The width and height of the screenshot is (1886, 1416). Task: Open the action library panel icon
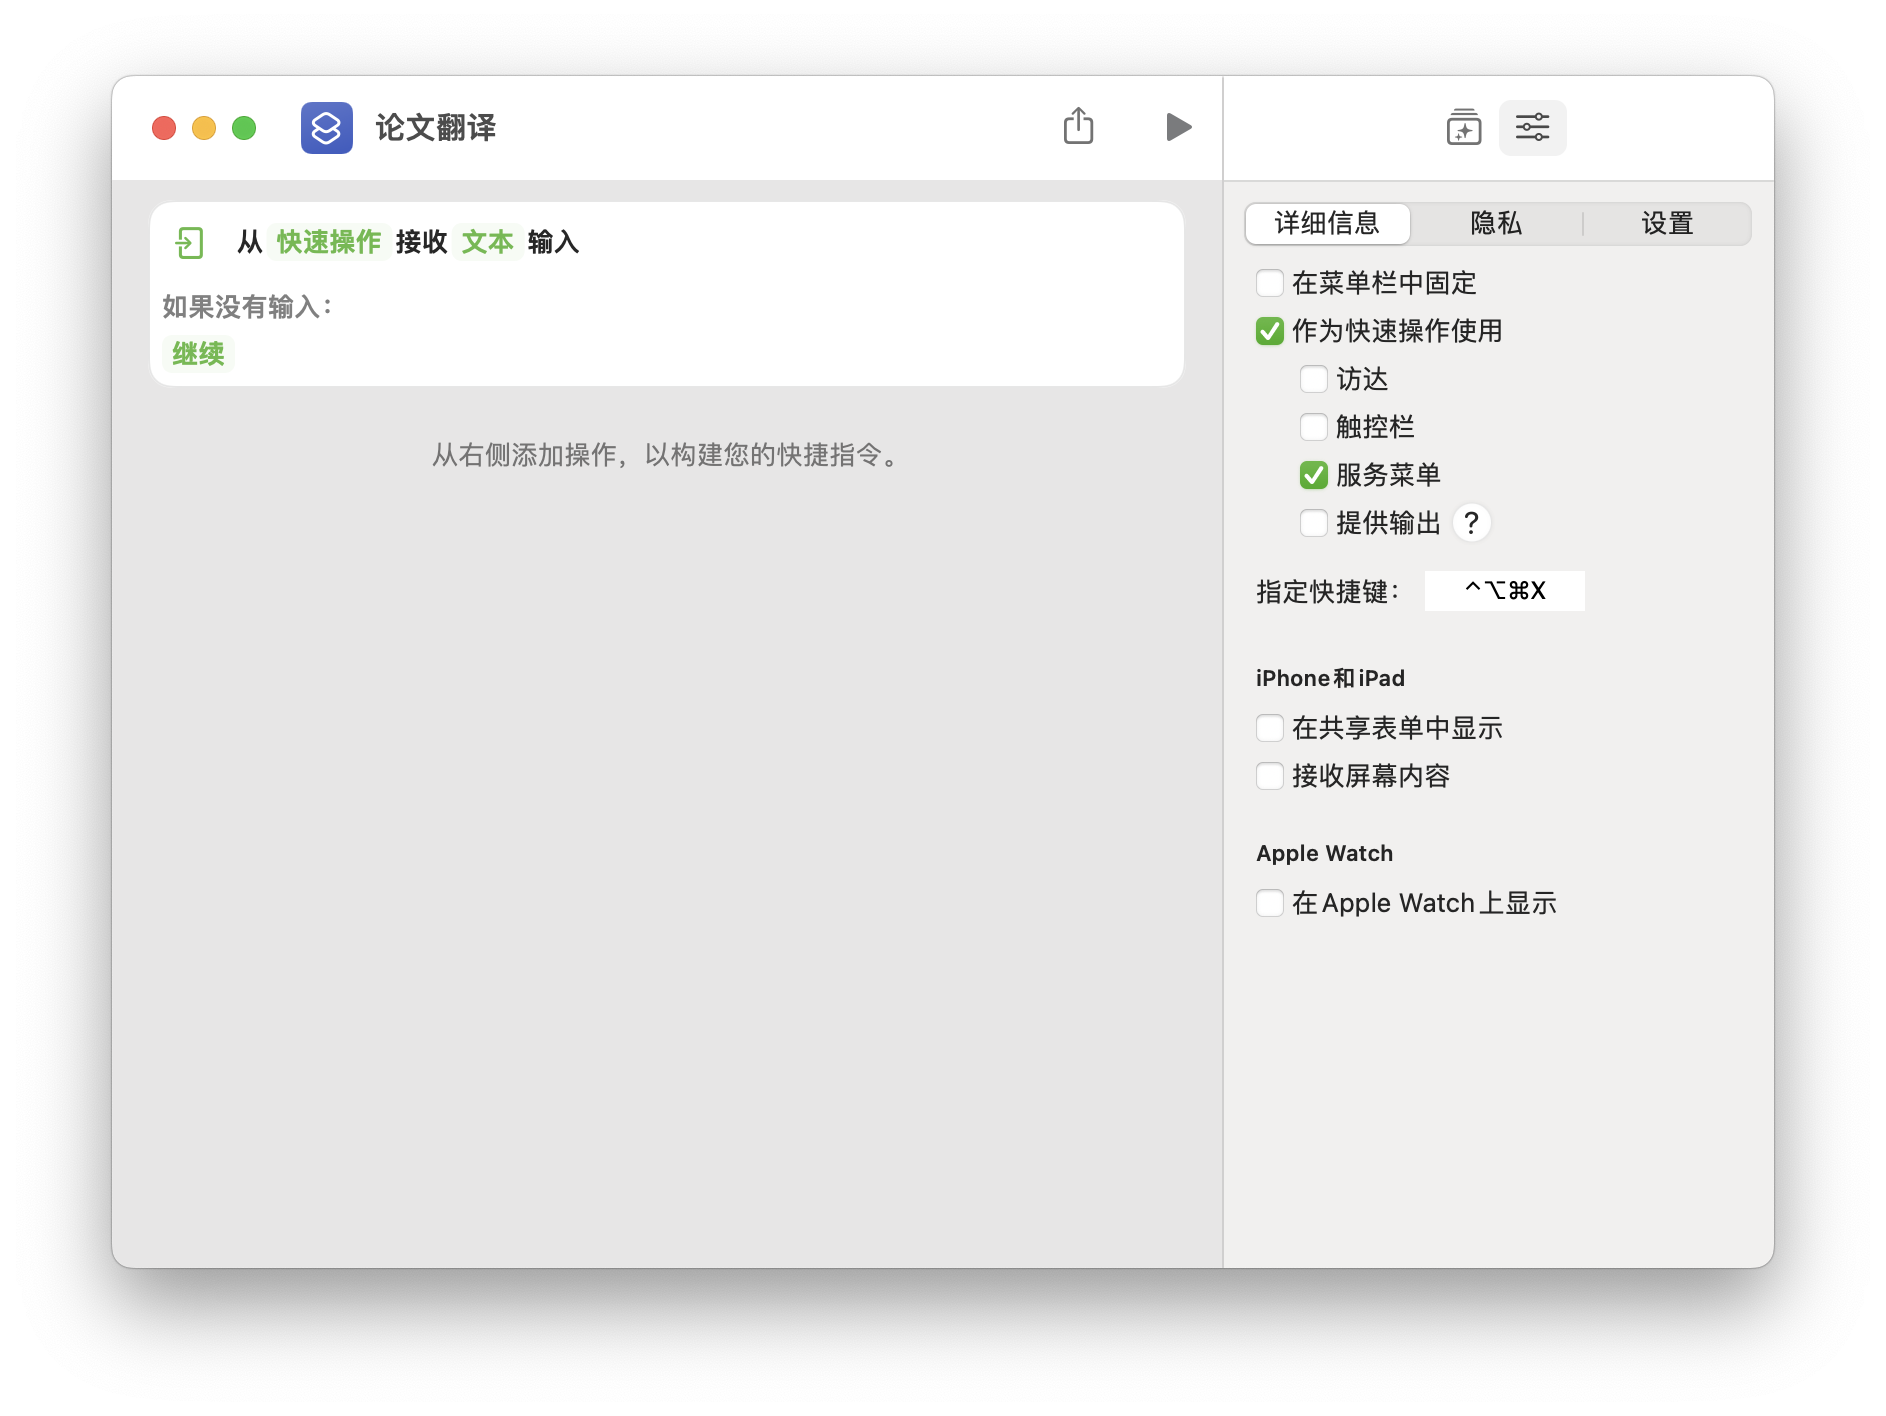click(1464, 128)
